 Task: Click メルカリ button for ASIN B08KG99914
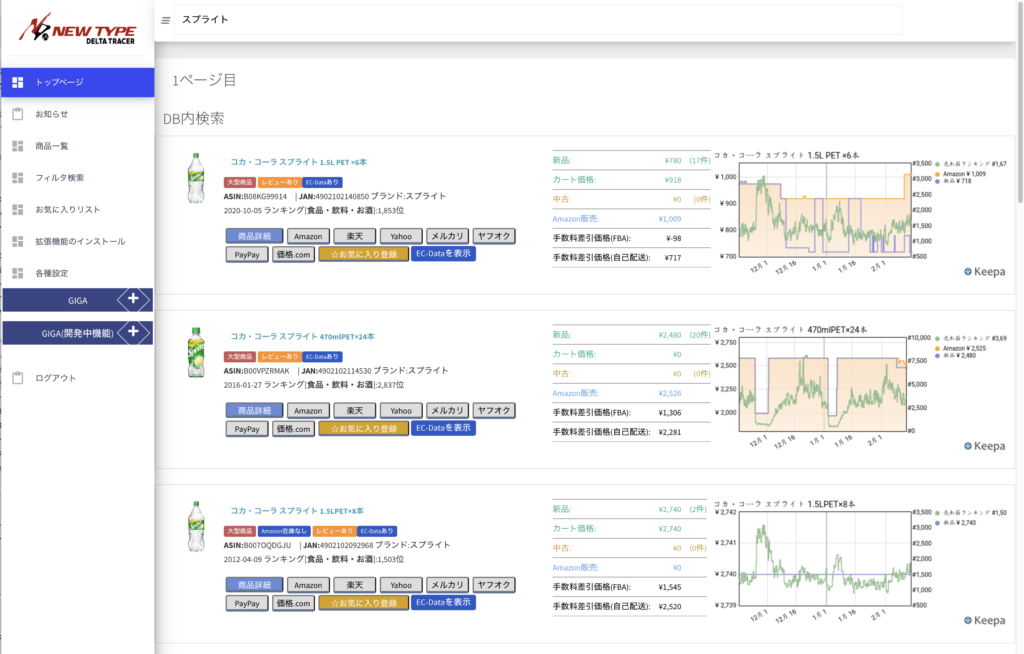point(447,236)
